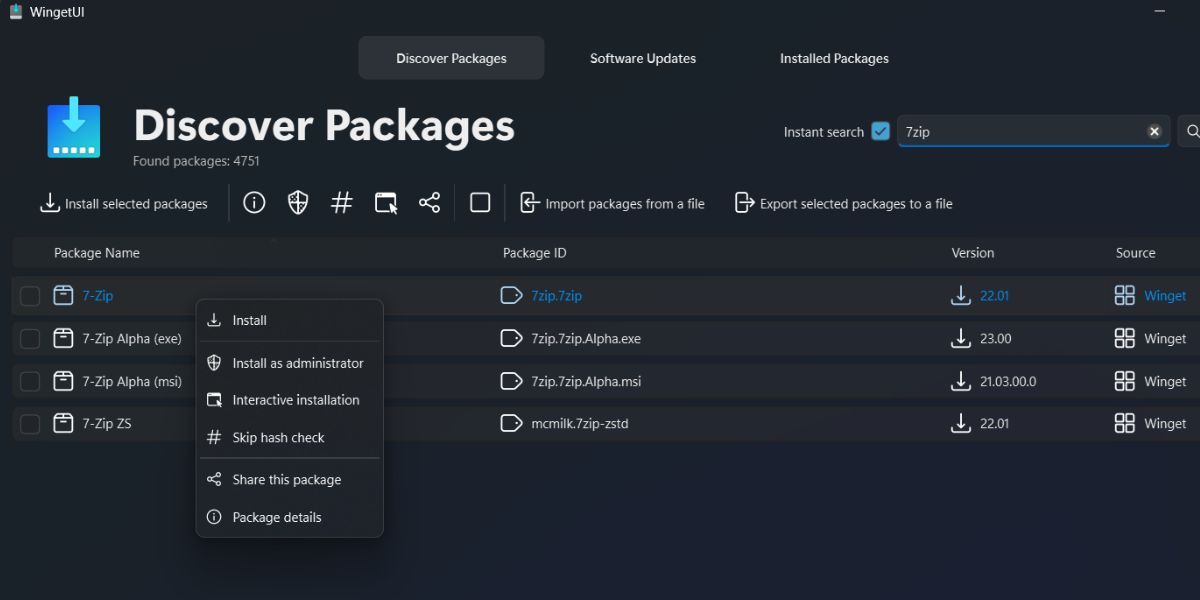
Task: Open package details toolbar info icon
Action: (254, 203)
